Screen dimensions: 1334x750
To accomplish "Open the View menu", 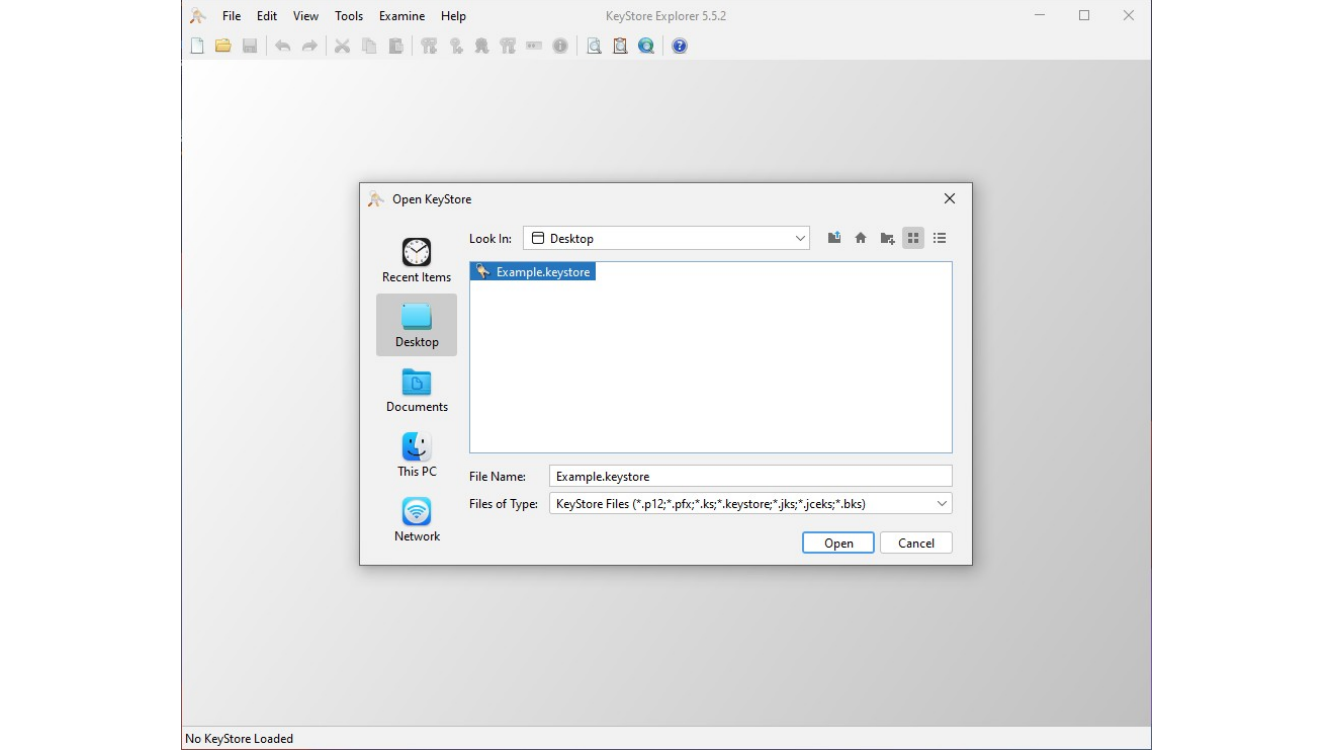I will [306, 16].
